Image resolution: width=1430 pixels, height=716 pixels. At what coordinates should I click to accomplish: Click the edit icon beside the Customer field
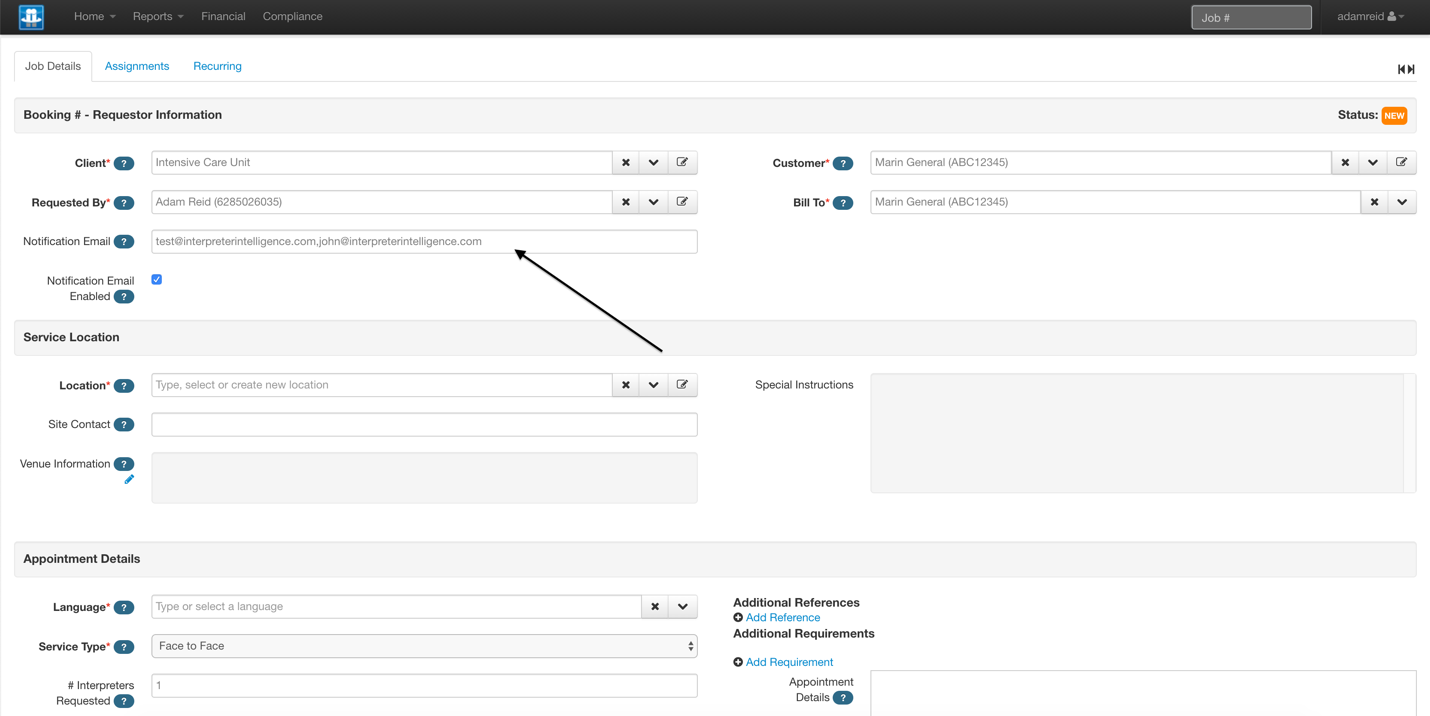click(1403, 162)
